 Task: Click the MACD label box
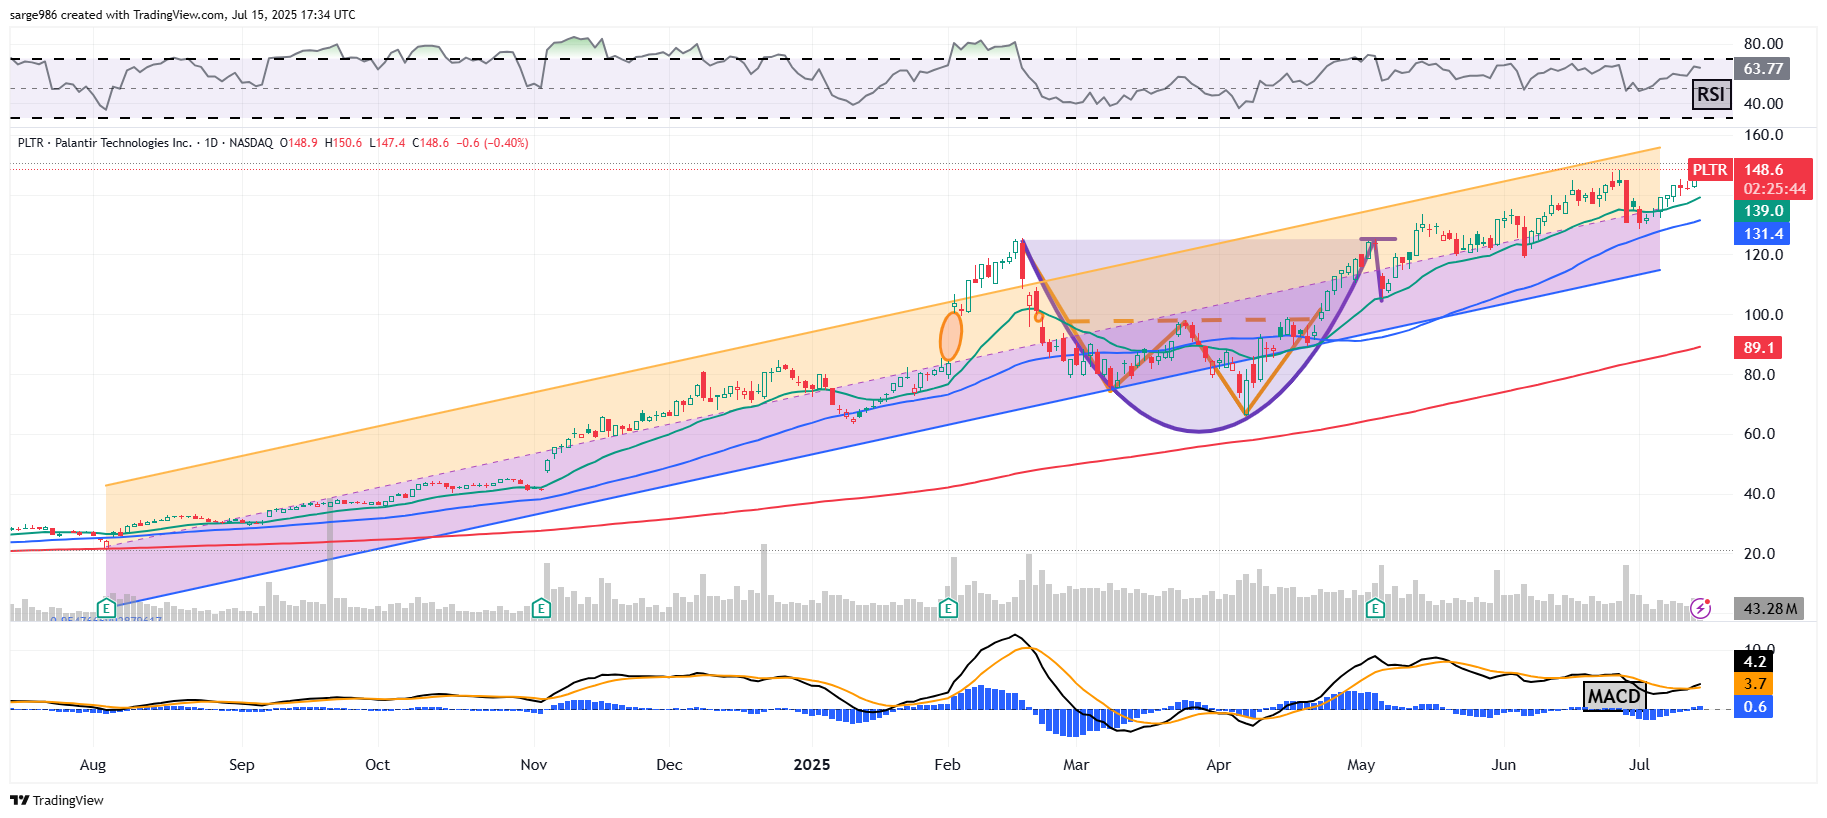pos(1614,695)
